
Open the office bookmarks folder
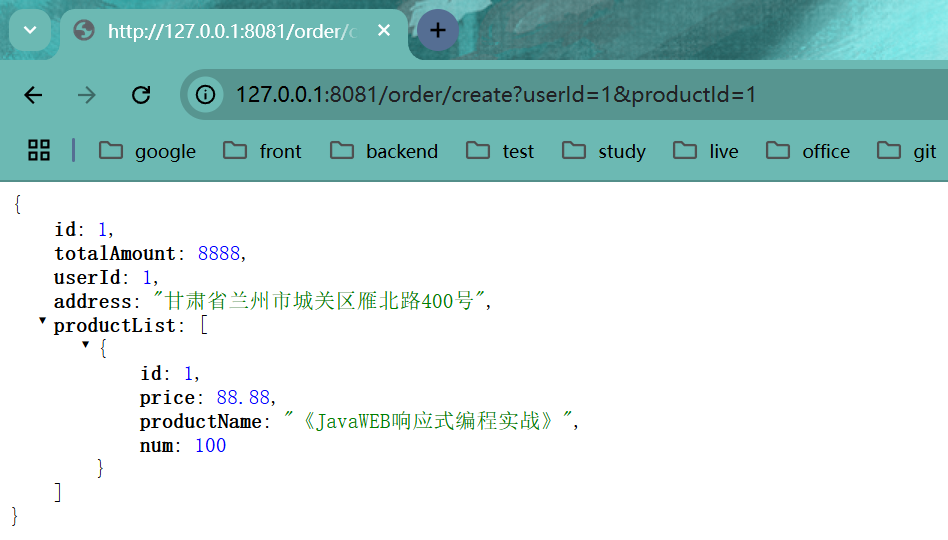pos(808,151)
